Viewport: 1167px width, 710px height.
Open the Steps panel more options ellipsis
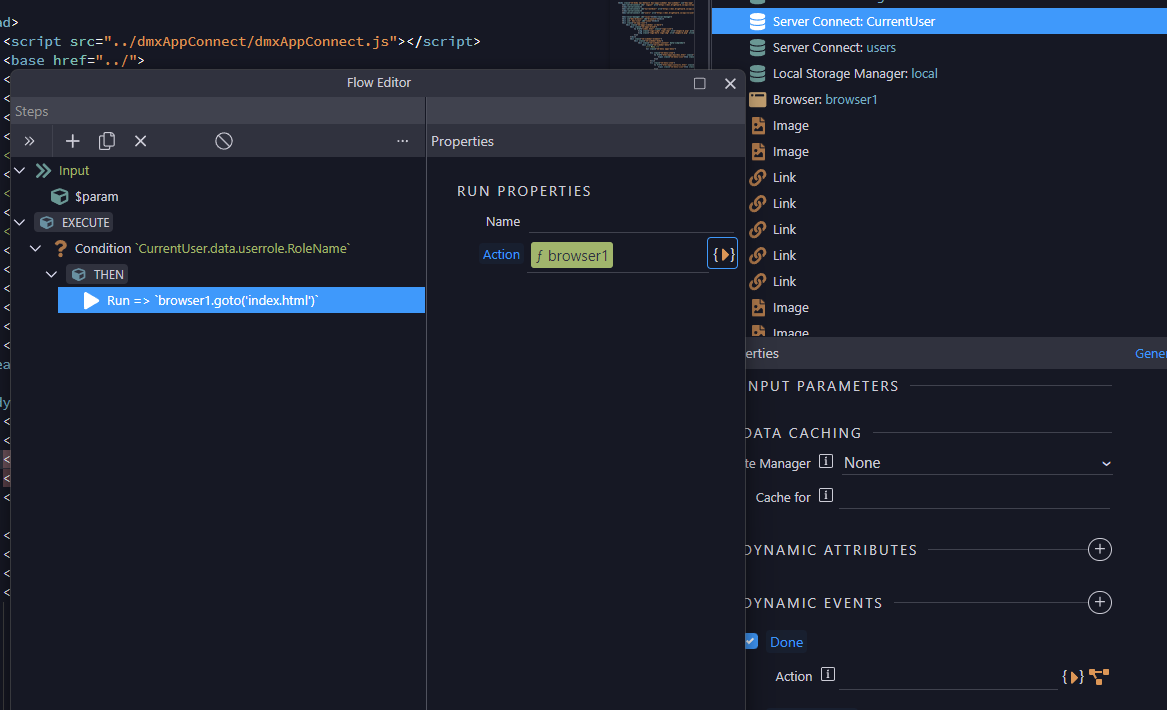pyautogui.click(x=403, y=141)
